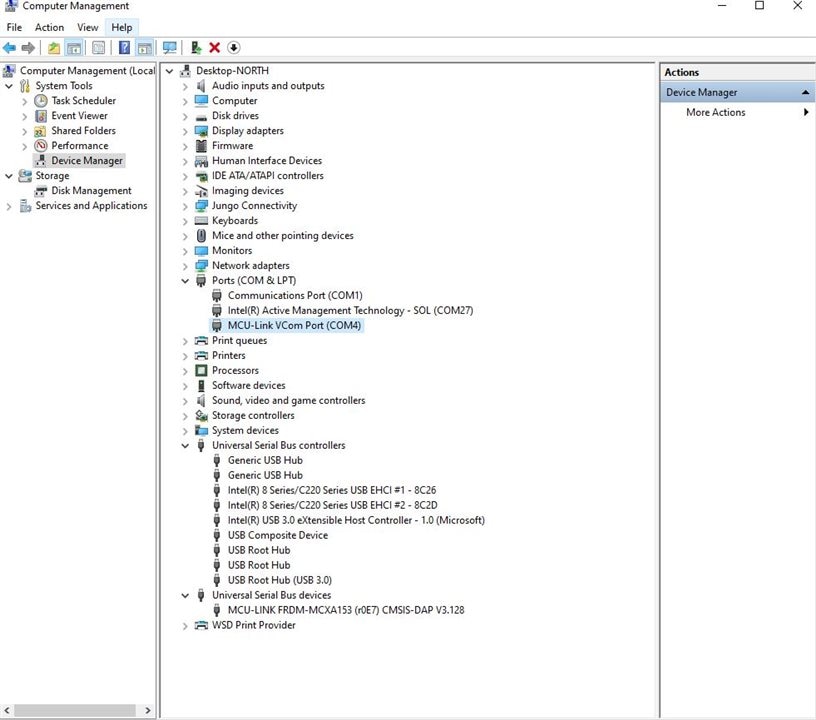Click the Keyboards icon
This screenshot has height=720, width=816.
tap(201, 221)
